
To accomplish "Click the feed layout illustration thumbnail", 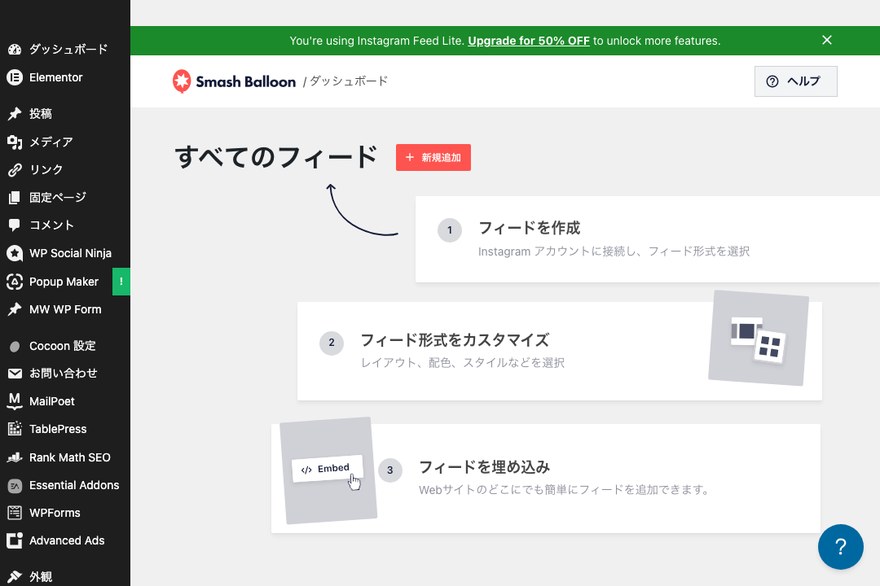I will coord(758,338).
